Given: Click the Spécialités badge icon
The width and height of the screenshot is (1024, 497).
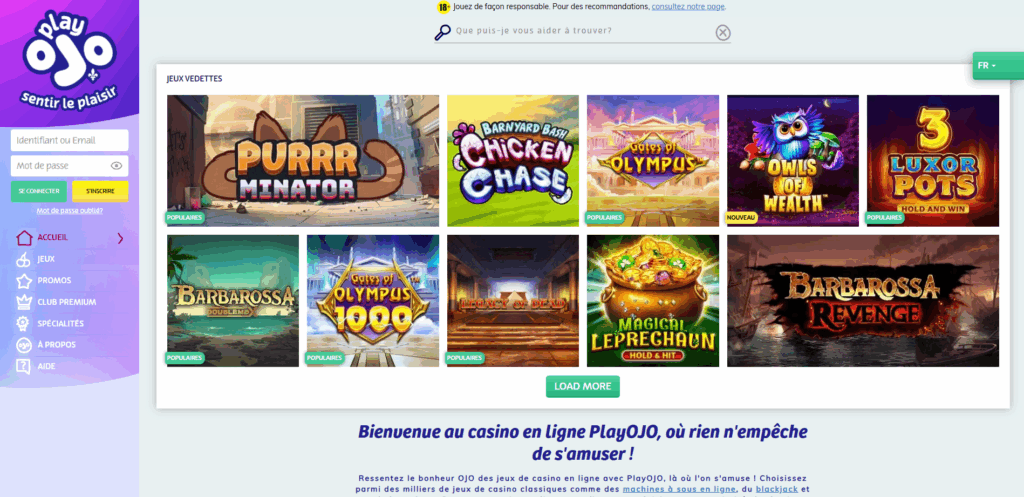Looking at the screenshot, I should (x=24, y=323).
